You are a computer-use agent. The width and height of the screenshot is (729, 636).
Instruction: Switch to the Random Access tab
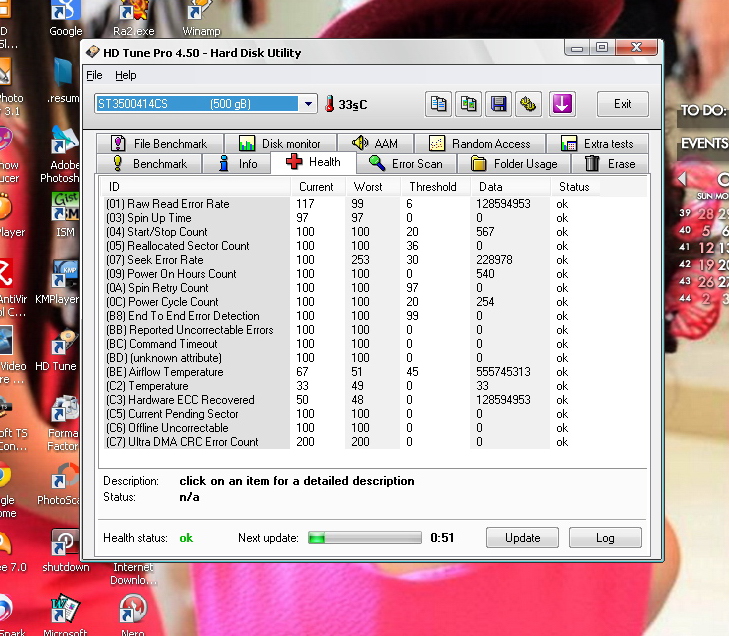point(480,144)
